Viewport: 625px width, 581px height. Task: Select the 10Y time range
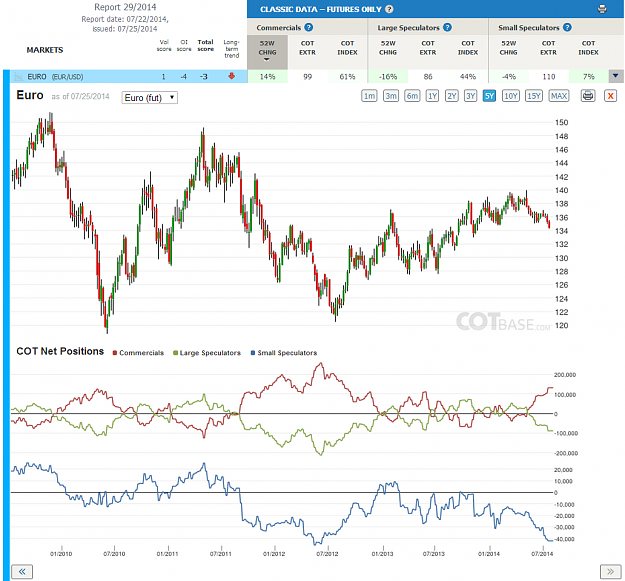pos(511,96)
